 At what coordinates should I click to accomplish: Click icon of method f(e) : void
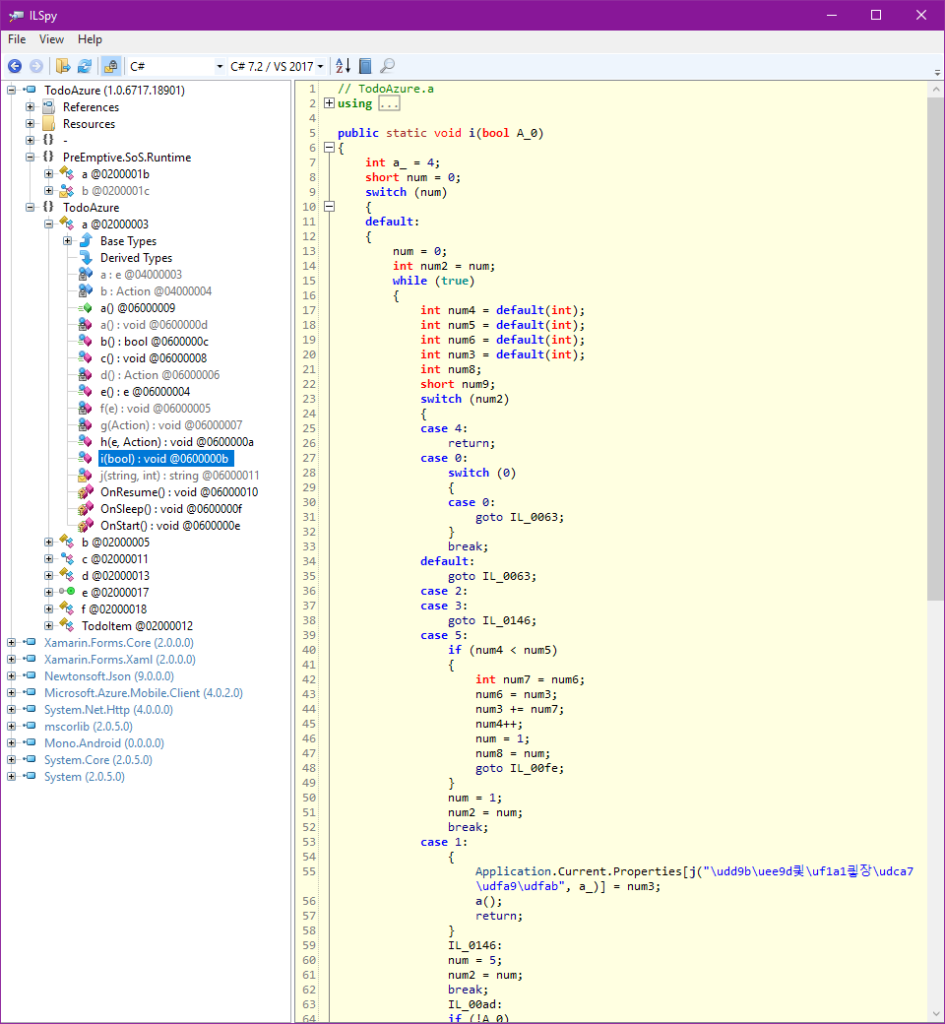tap(86, 408)
